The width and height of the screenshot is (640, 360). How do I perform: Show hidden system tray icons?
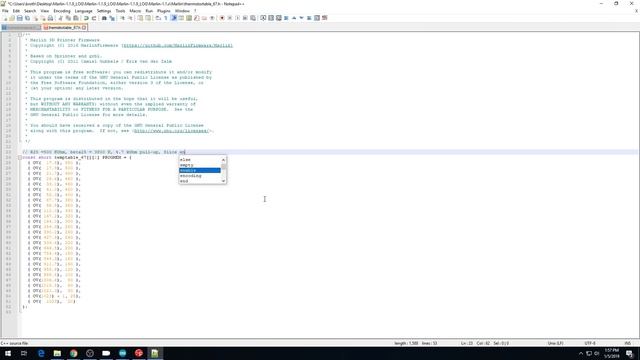point(581,353)
